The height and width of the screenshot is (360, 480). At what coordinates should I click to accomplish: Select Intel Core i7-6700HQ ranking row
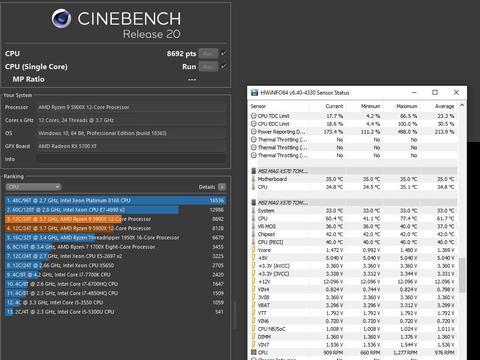[x=115, y=284]
